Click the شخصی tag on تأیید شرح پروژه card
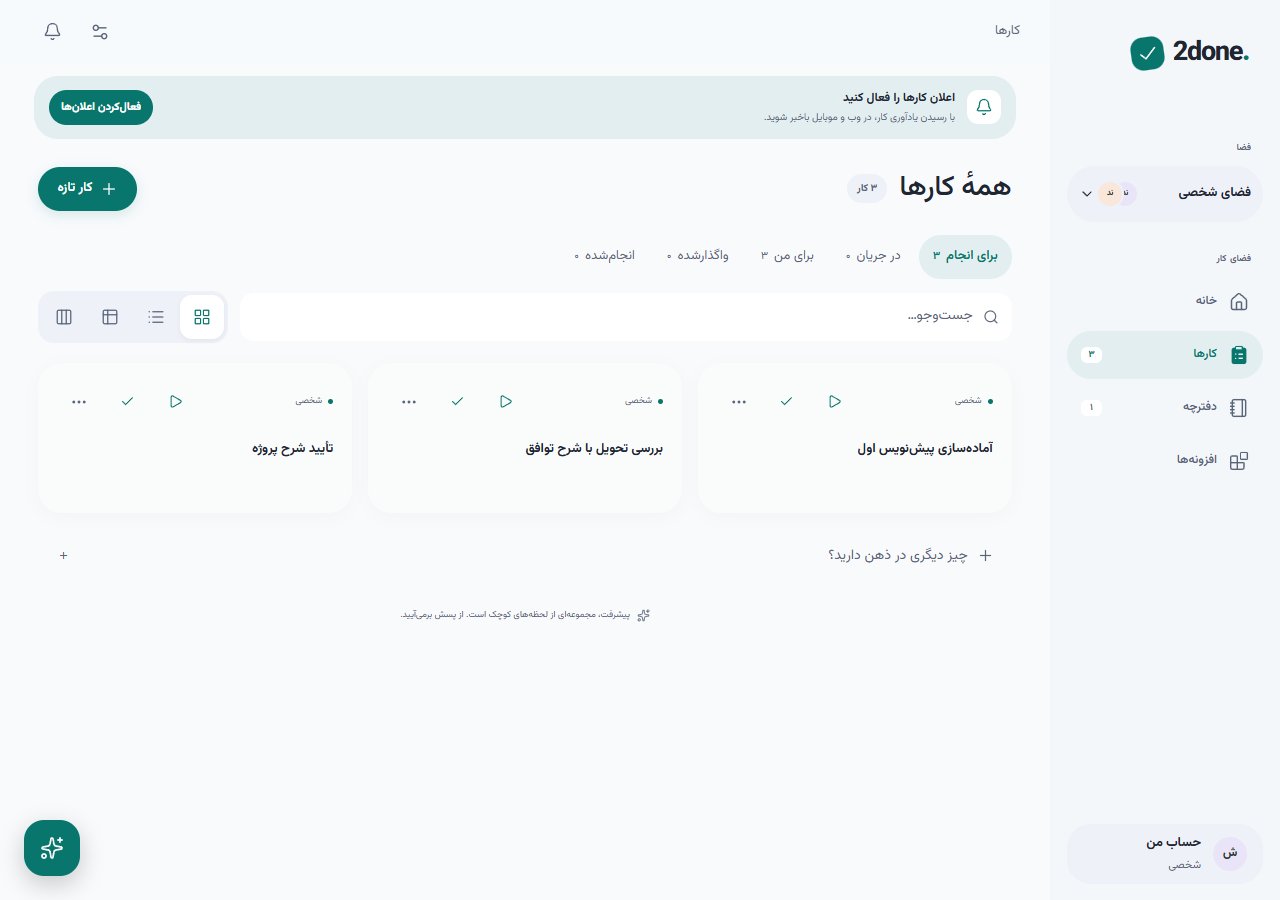Image resolution: width=1280 pixels, height=900 pixels. tap(313, 401)
